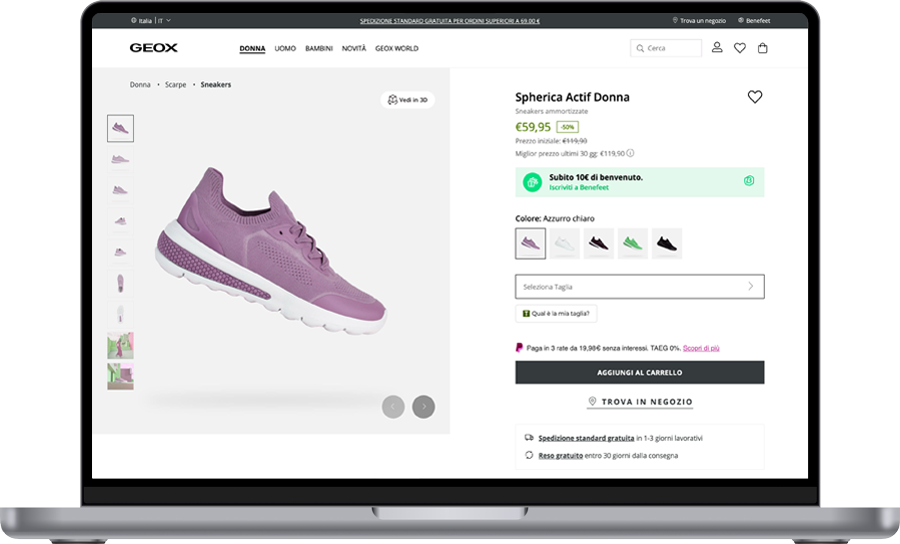Open wishlist heart icon in header
Image resolution: width=900 pixels, height=544 pixels.
(x=740, y=48)
